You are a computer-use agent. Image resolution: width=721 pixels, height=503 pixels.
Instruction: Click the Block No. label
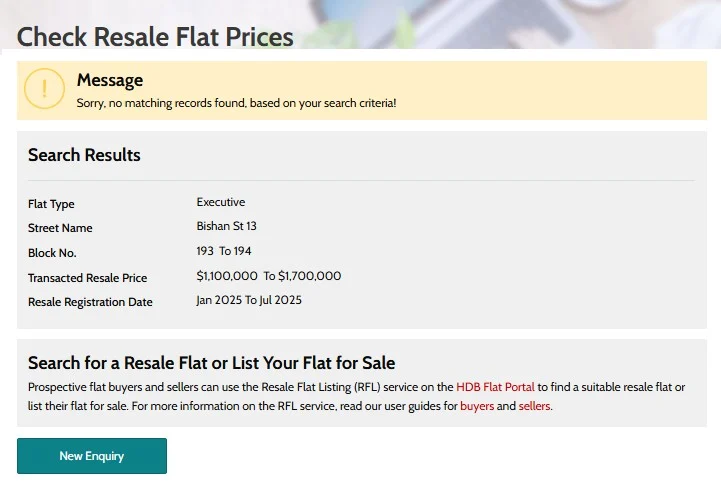click(x=52, y=253)
